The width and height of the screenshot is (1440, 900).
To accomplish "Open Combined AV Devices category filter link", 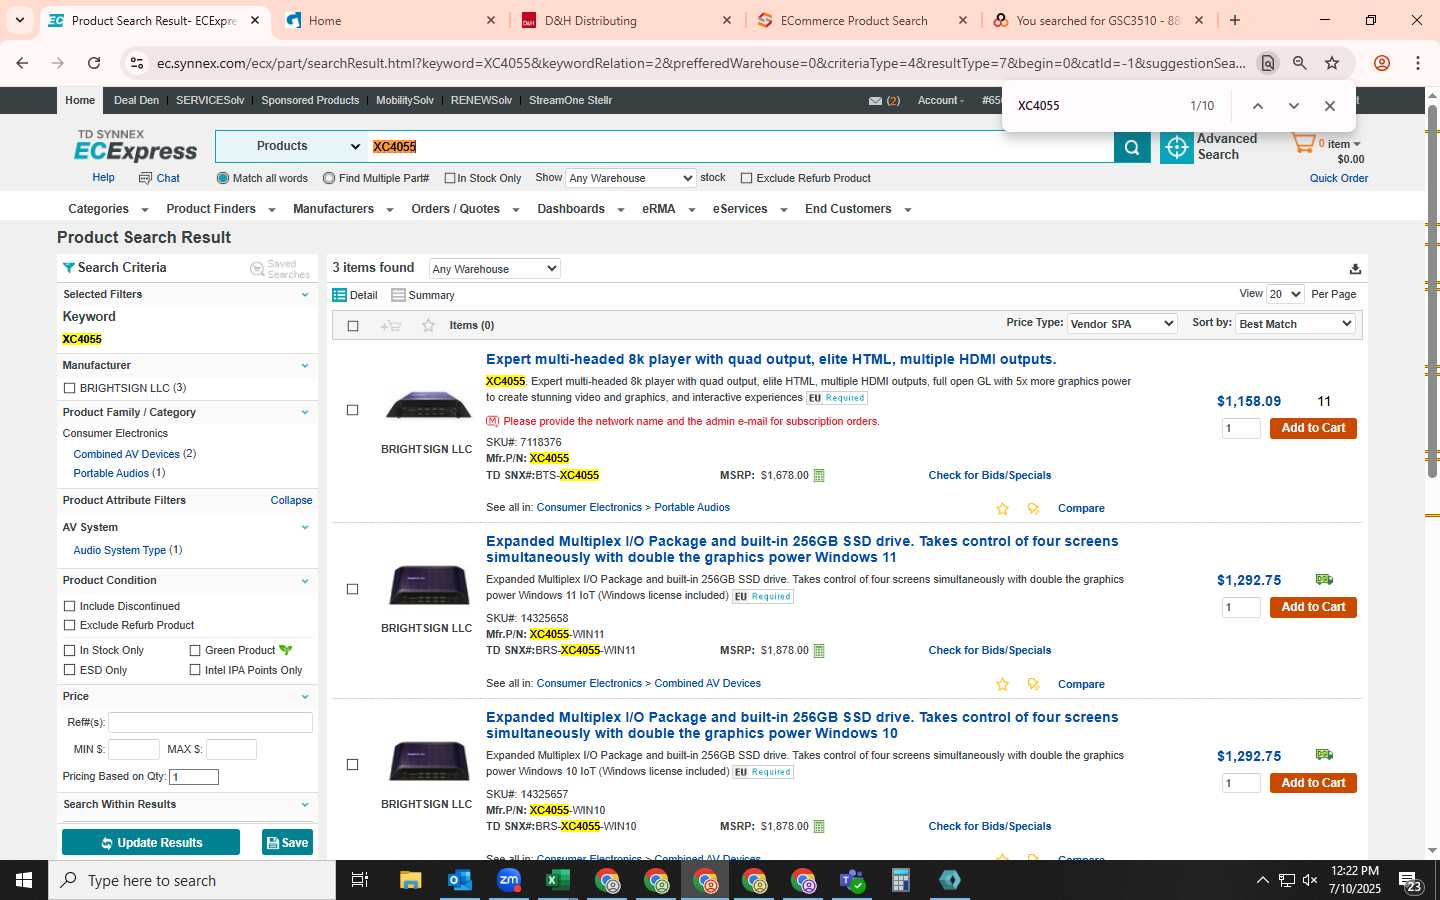I will coord(126,454).
